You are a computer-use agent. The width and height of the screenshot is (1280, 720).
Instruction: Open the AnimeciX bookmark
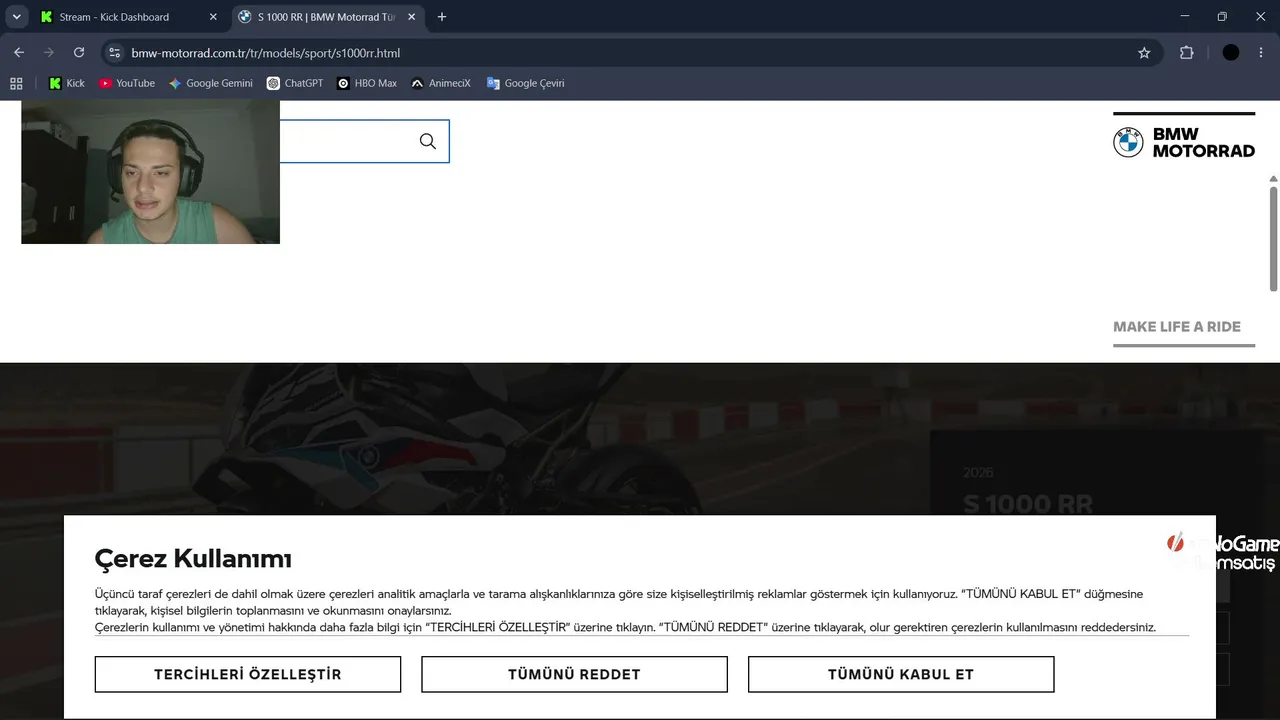coord(441,83)
